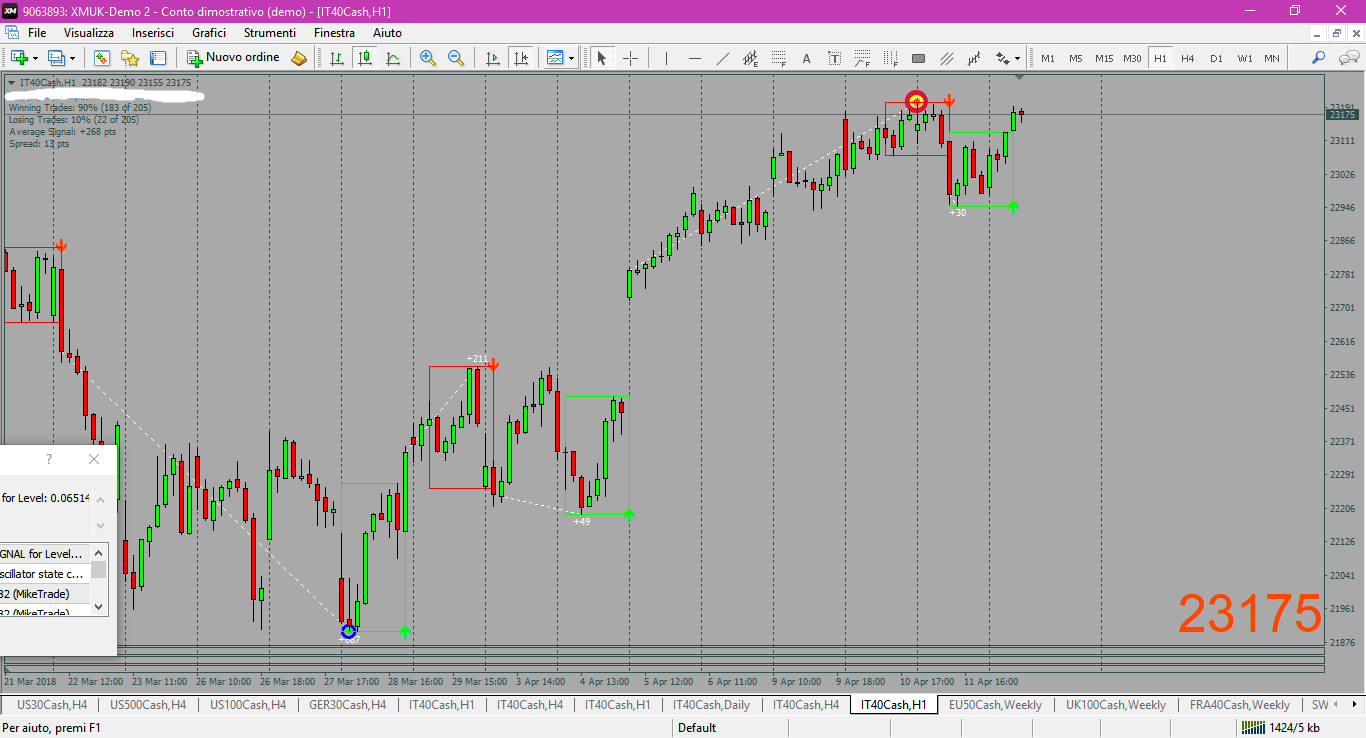Open the Strumenti menu
The height and width of the screenshot is (738, 1366).
270,33
